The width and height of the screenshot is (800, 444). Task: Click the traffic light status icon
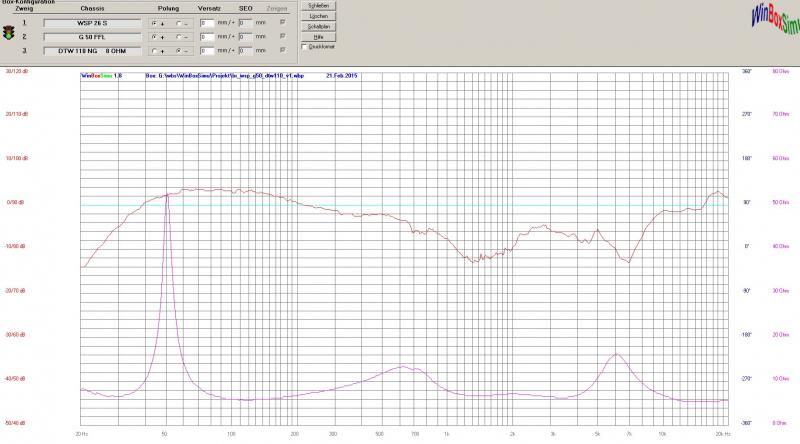(10, 34)
